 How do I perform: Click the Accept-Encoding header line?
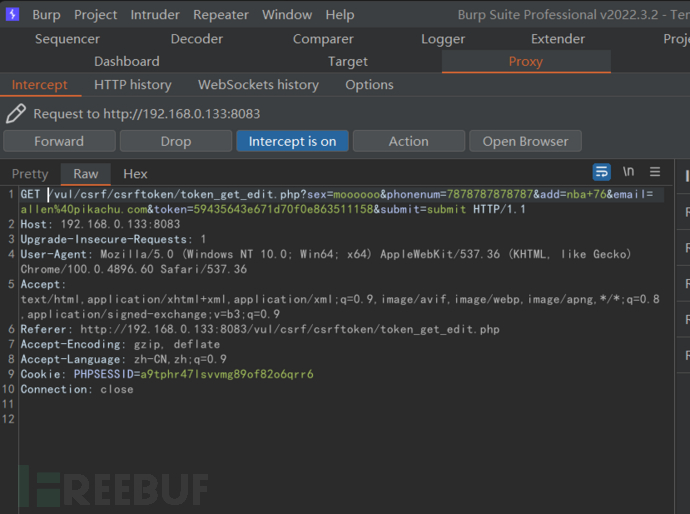tap(120, 344)
